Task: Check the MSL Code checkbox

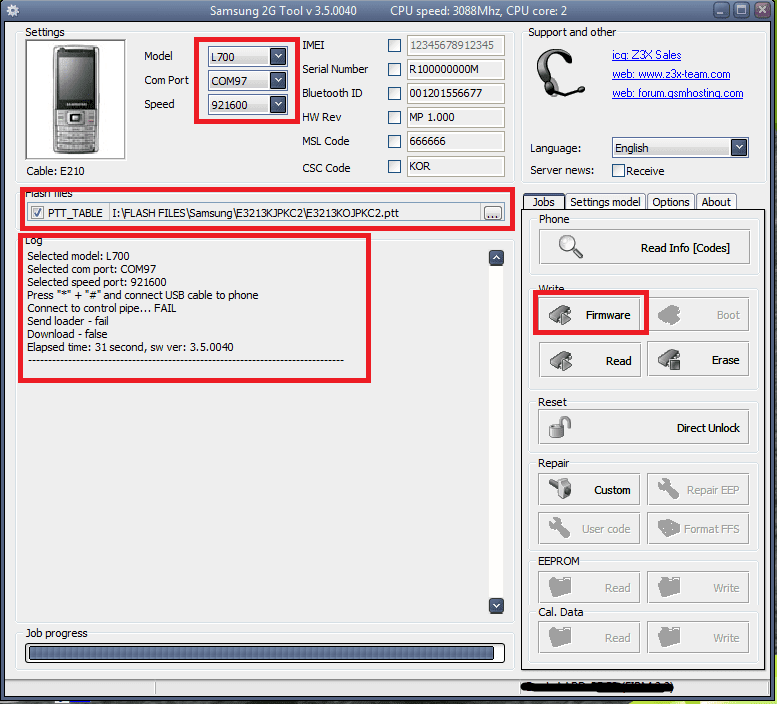Action: click(394, 142)
